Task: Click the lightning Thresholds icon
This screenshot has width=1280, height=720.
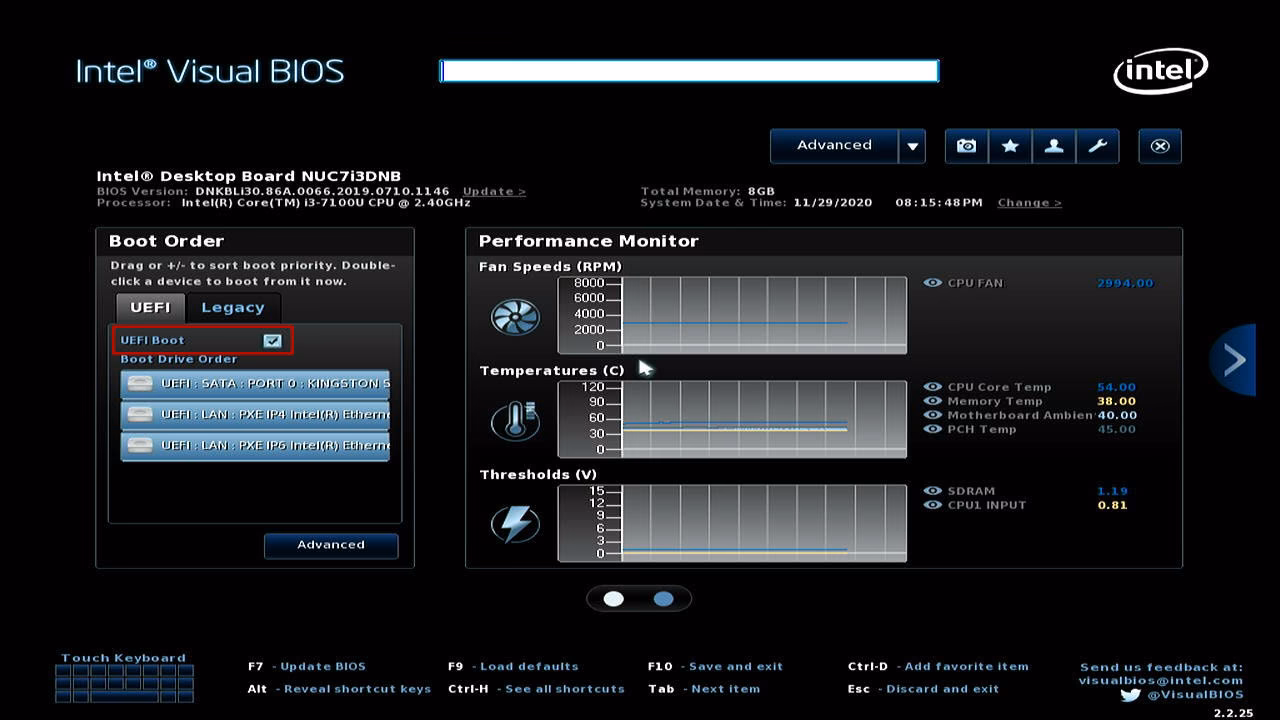Action: pos(514,523)
